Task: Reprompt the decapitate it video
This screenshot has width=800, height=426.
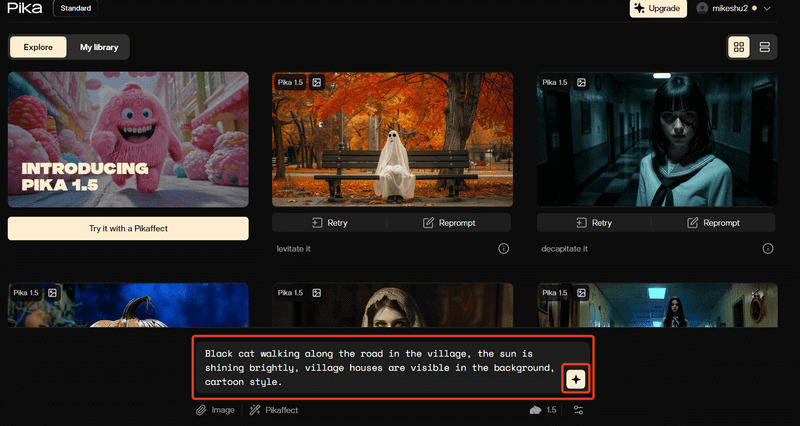Action: click(x=714, y=223)
